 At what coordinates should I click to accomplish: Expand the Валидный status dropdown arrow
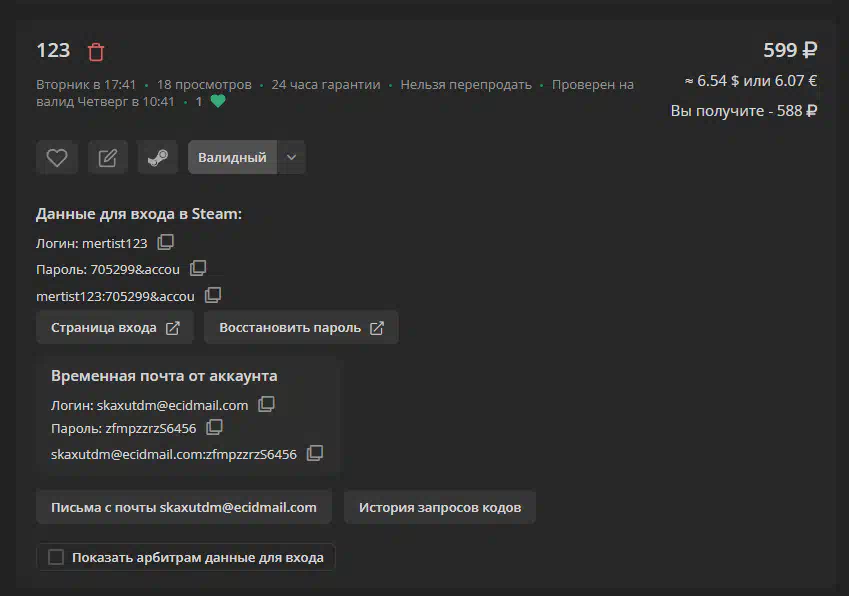(x=291, y=158)
